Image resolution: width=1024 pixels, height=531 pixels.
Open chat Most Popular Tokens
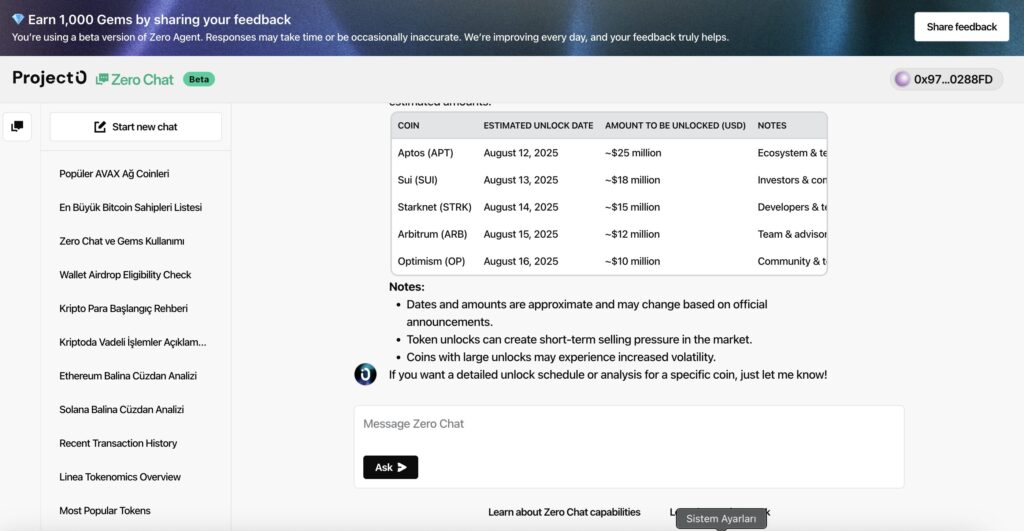point(105,511)
